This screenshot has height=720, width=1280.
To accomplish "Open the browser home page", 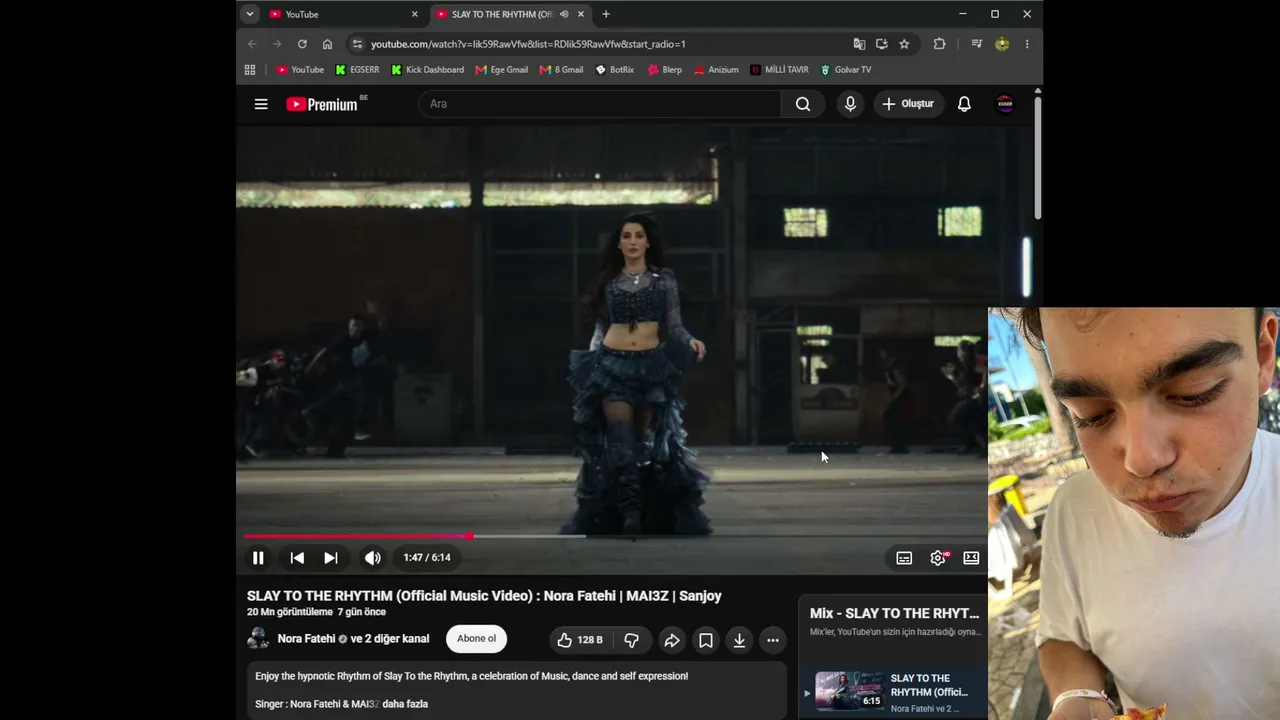I will point(327,44).
